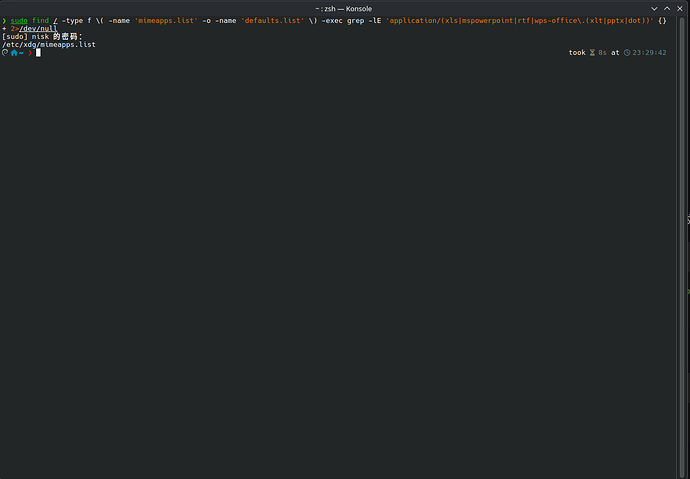Click the /etc/xdg/mimeapps.list output path
The image size is (690, 479).
click(49, 45)
